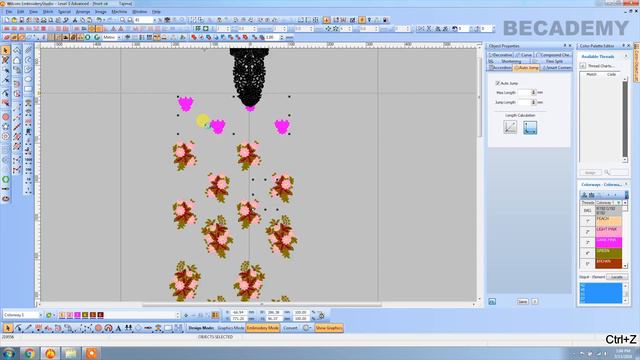
Task: Click the Convert button
Action: pos(290,328)
